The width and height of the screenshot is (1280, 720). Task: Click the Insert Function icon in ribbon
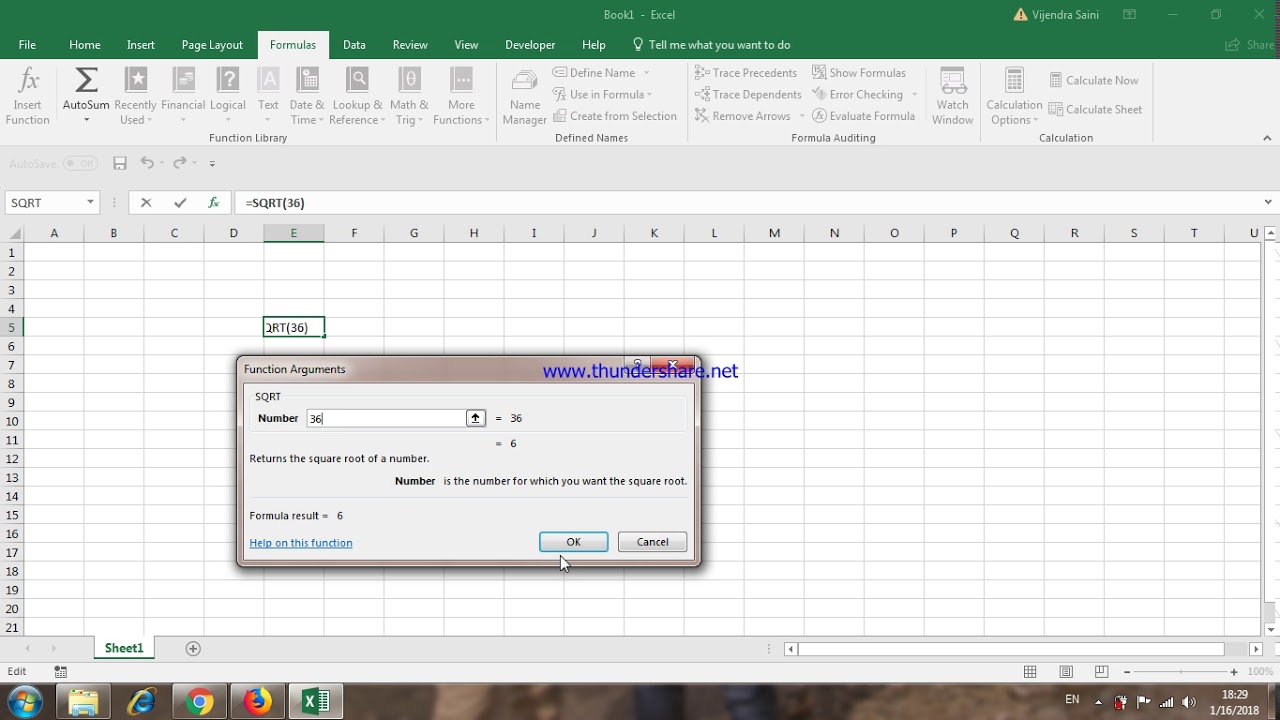click(x=28, y=80)
